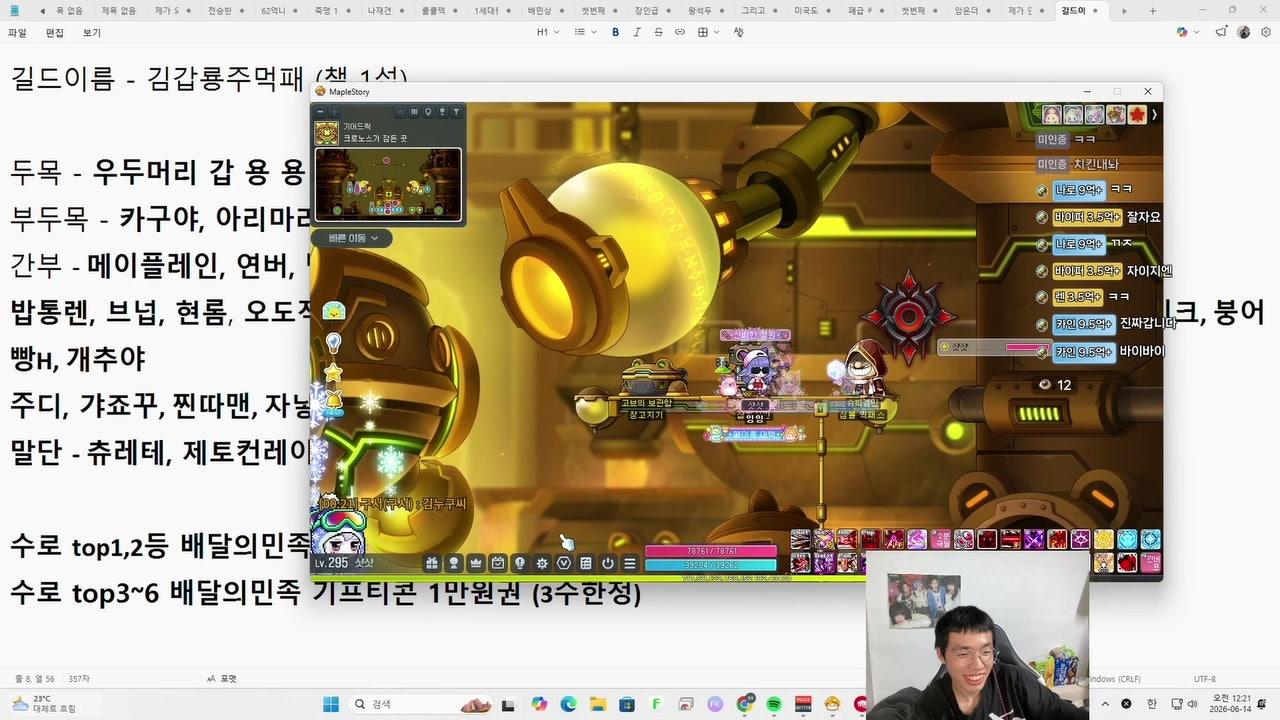Click the V matrix icon in MapleStory
The height and width of the screenshot is (720, 1280).
564,563
